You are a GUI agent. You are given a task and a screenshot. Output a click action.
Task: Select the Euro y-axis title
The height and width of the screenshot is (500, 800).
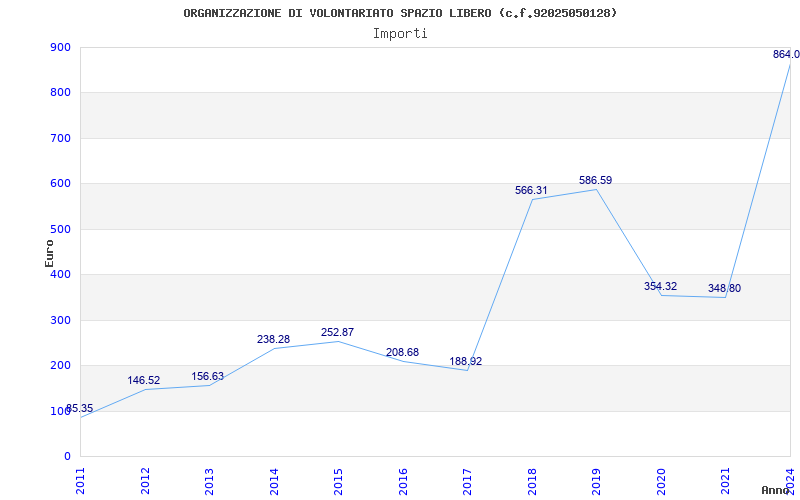tap(49, 253)
